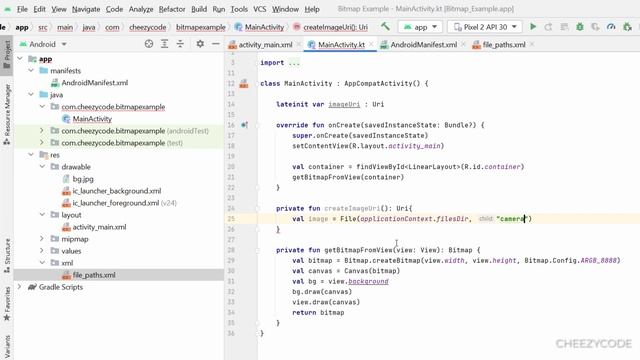640x360 pixels.
Task: Expand collapsed import block on line 3
Action: [x=294, y=63]
